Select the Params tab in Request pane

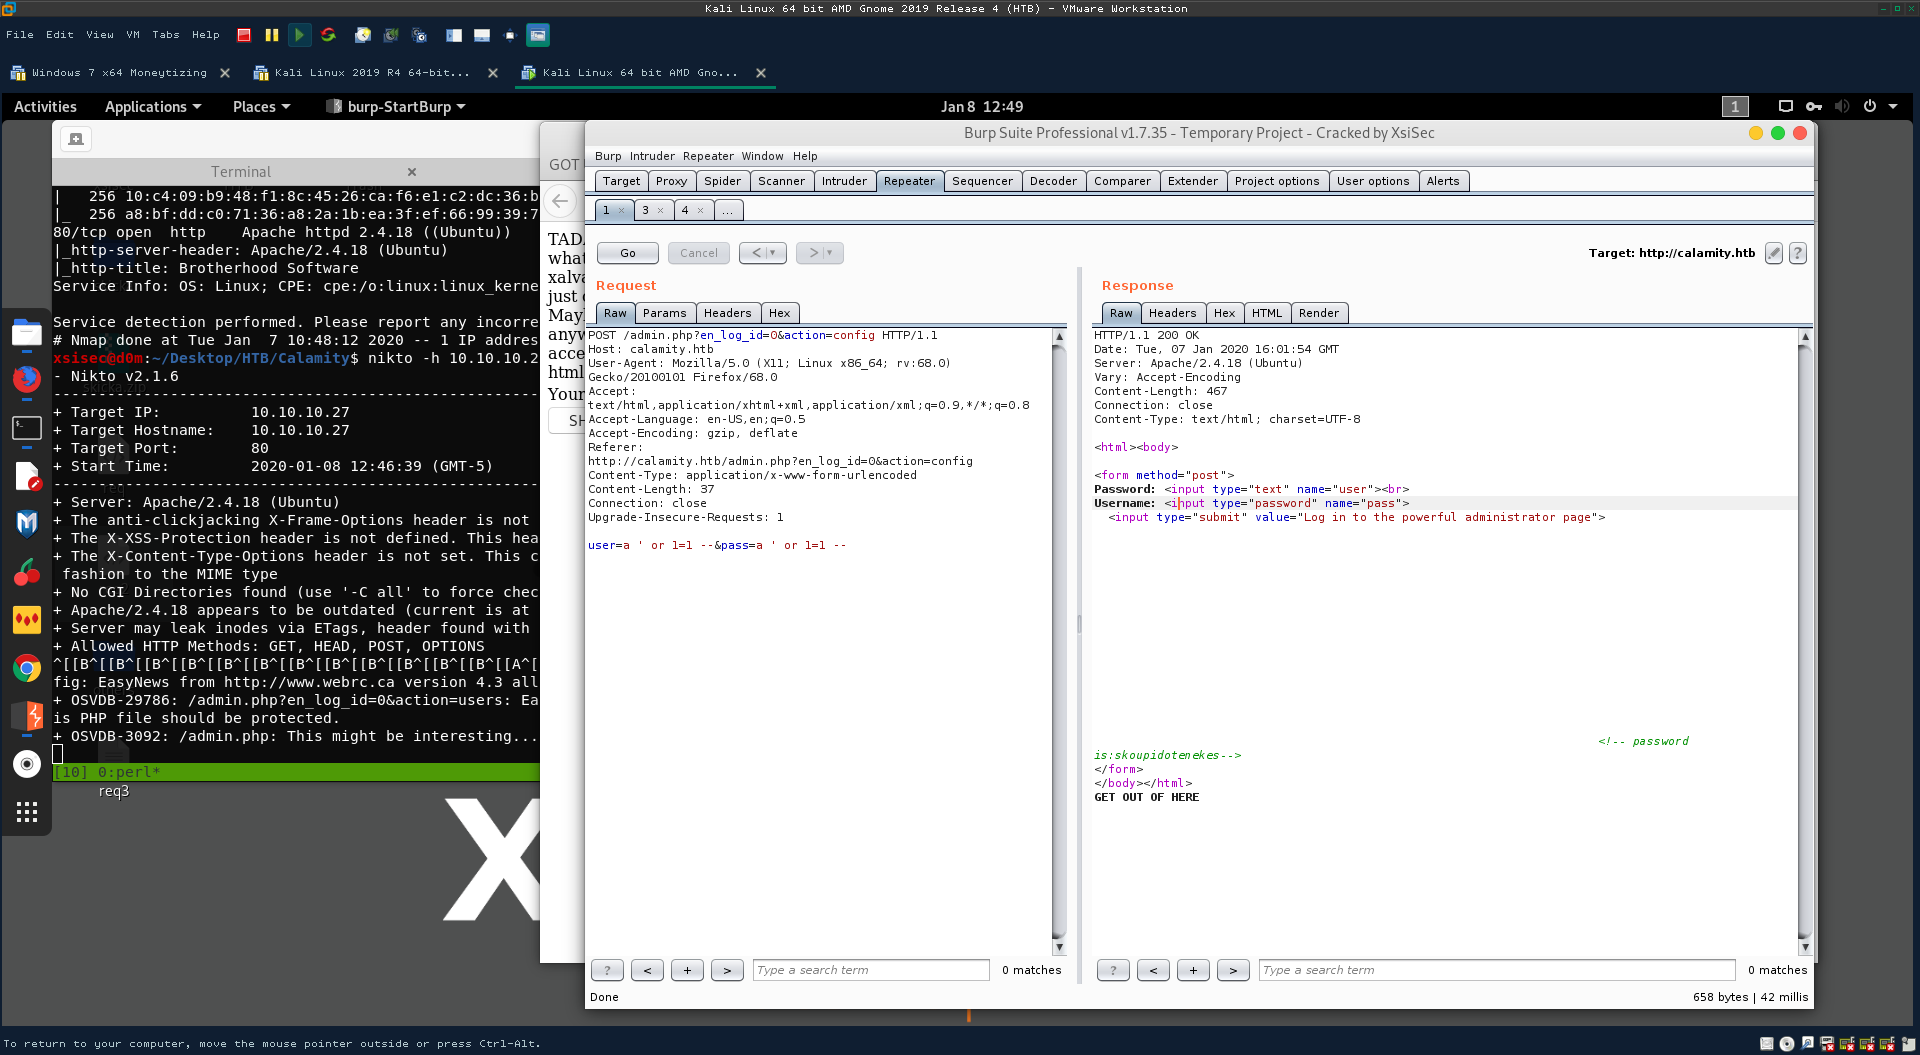tap(664, 313)
